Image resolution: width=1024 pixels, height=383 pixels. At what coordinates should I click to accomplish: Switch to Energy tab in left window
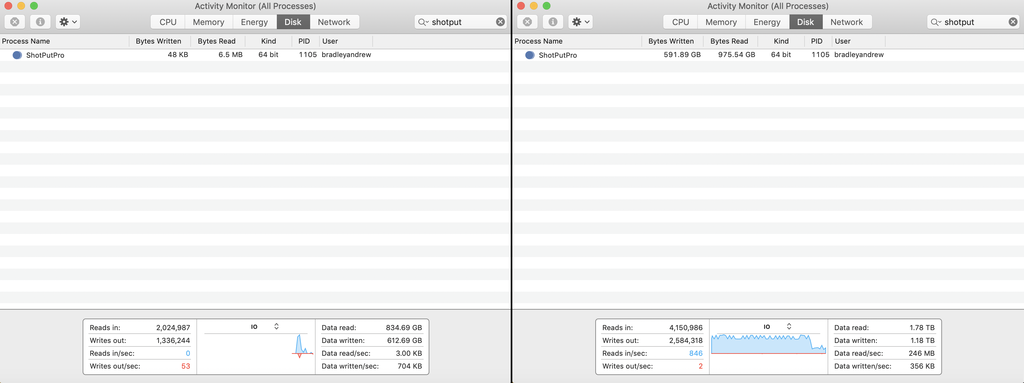click(254, 22)
